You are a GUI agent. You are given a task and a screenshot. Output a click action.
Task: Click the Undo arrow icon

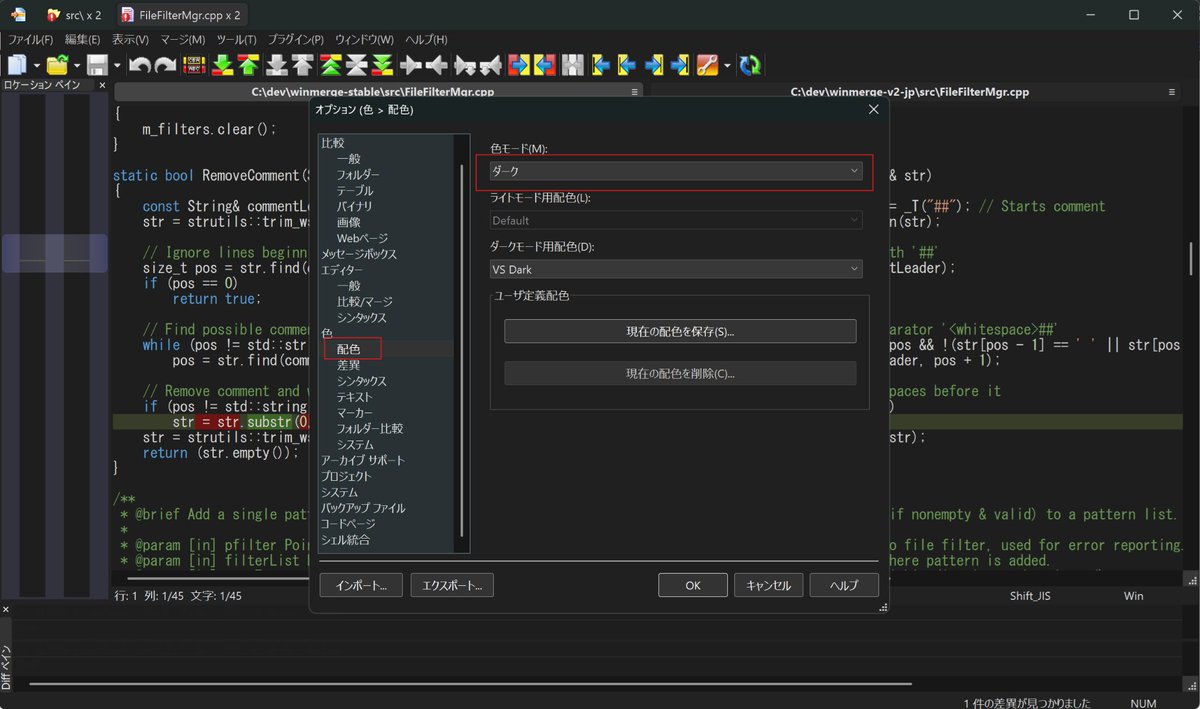[x=140, y=65]
